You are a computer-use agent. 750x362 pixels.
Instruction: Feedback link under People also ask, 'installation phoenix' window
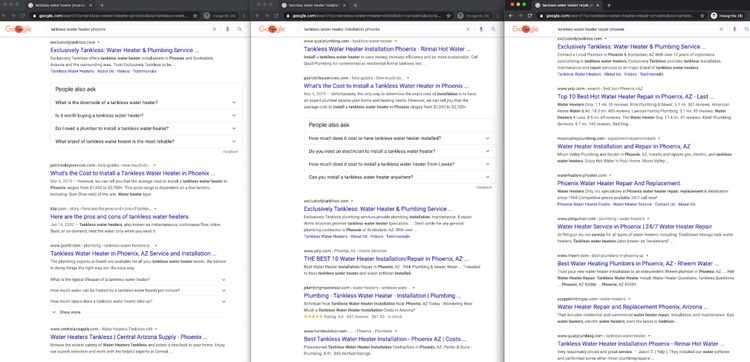(x=484, y=187)
